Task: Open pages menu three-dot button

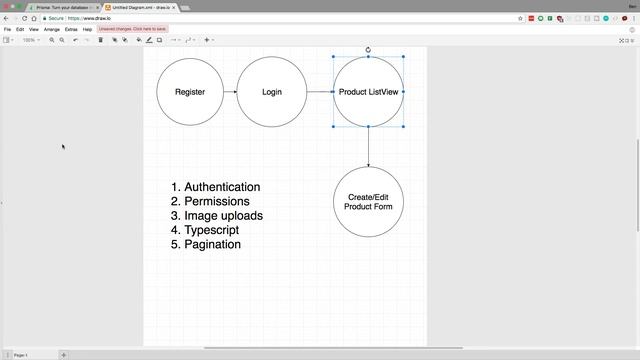Action: 7,355
